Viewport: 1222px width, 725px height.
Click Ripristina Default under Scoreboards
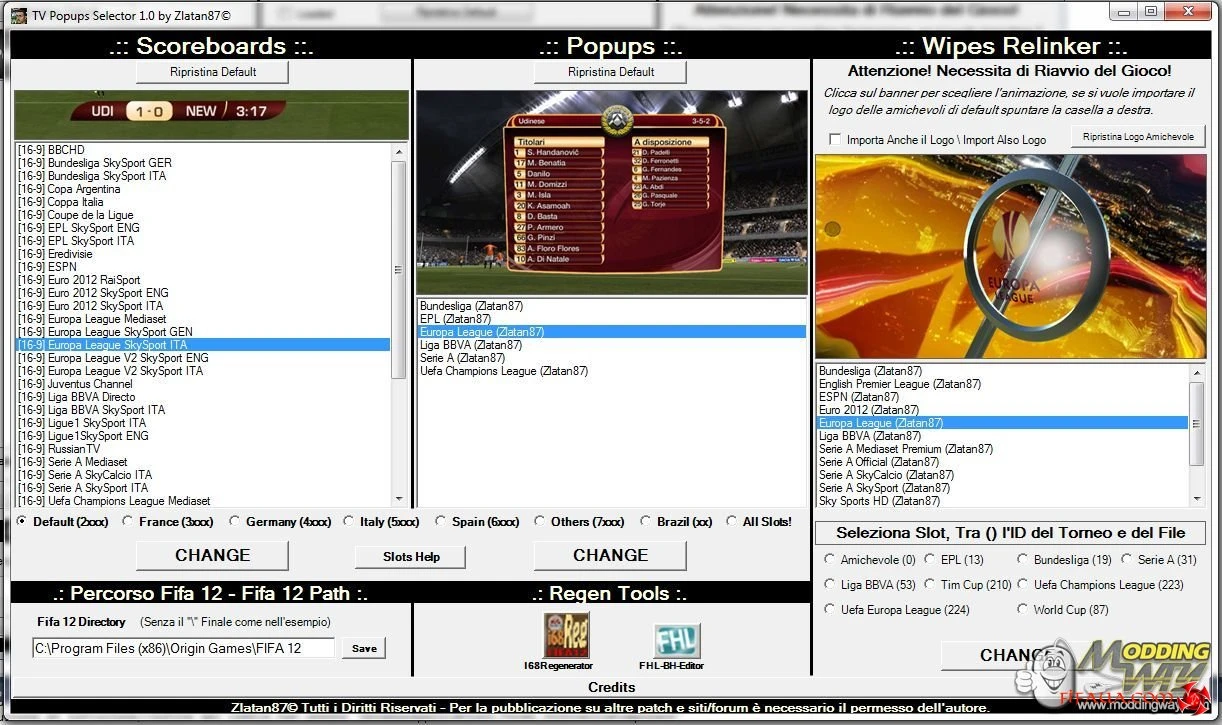212,72
